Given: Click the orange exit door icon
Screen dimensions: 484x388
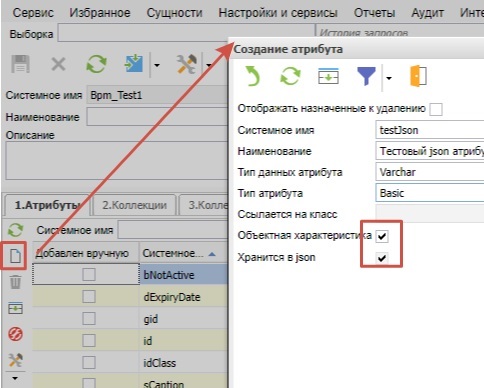Looking at the screenshot, I should coord(418,76).
